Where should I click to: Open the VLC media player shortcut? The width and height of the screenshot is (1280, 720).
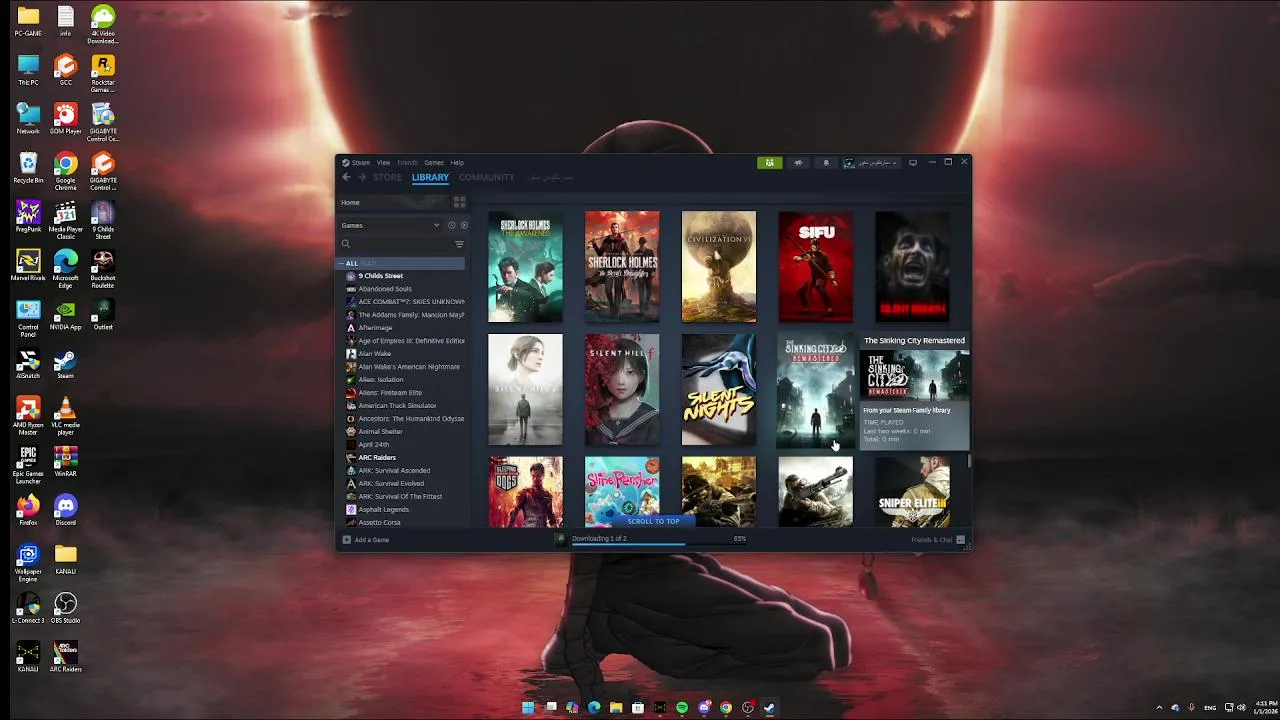[65, 414]
